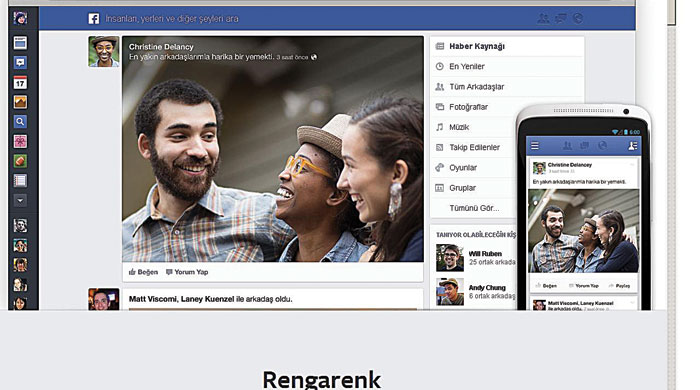Click third friend avatar below sidebar arrow
The height and width of the screenshot is (390, 700).
[20, 265]
